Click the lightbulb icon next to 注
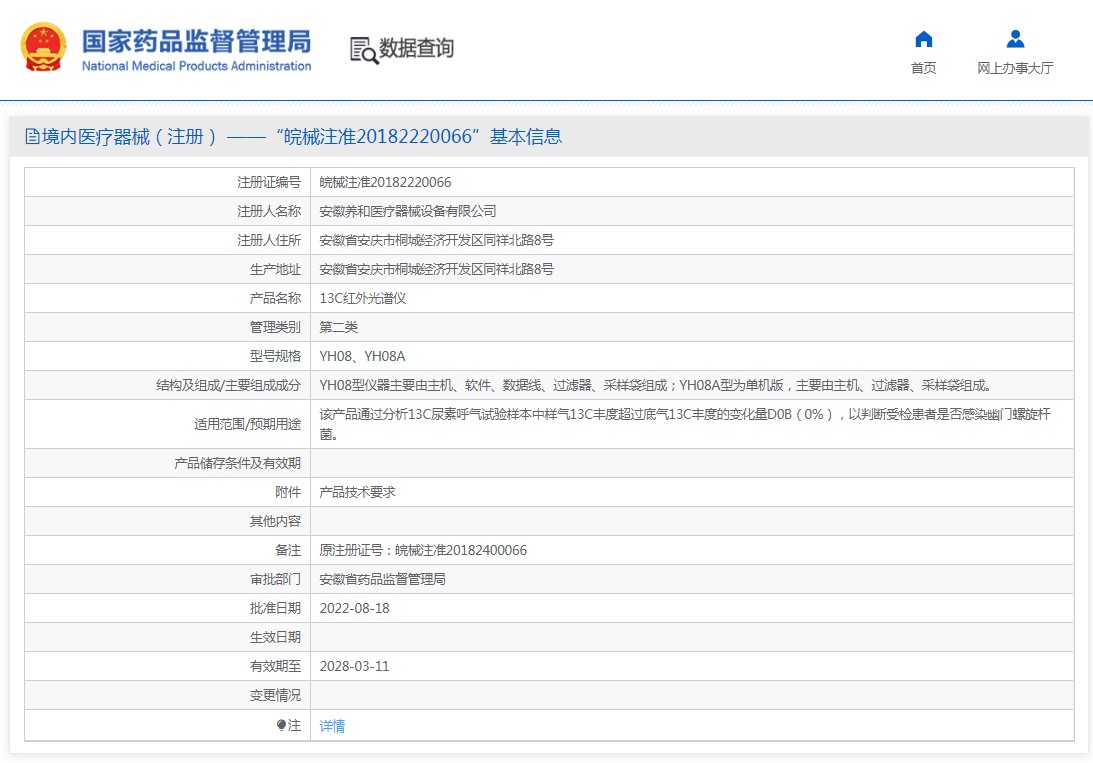This screenshot has height=763, width=1093. pos(281,725)
